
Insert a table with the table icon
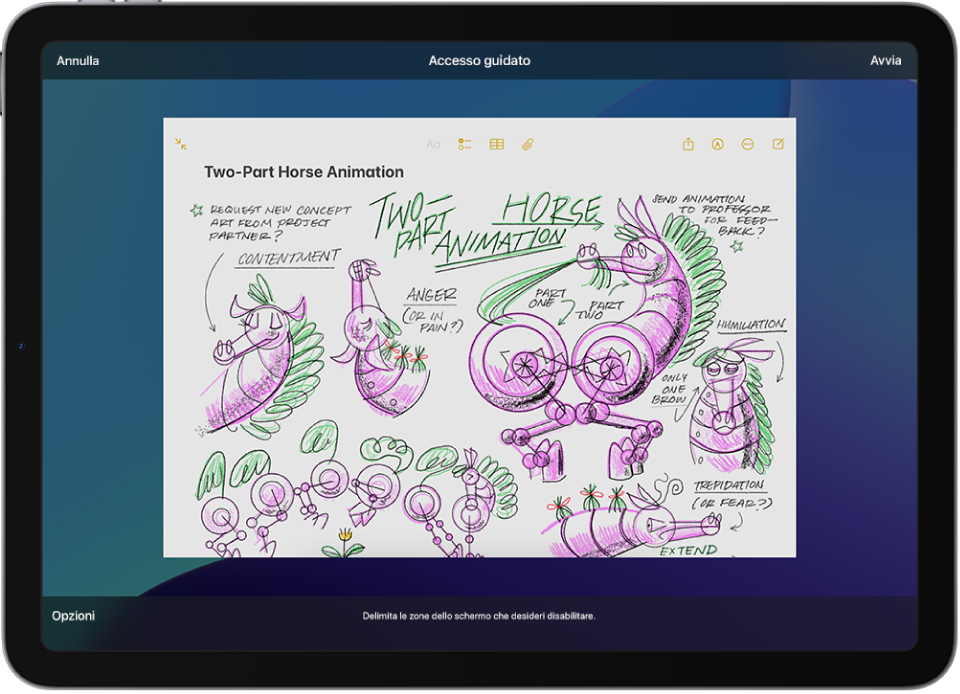[x=497, y=144]
